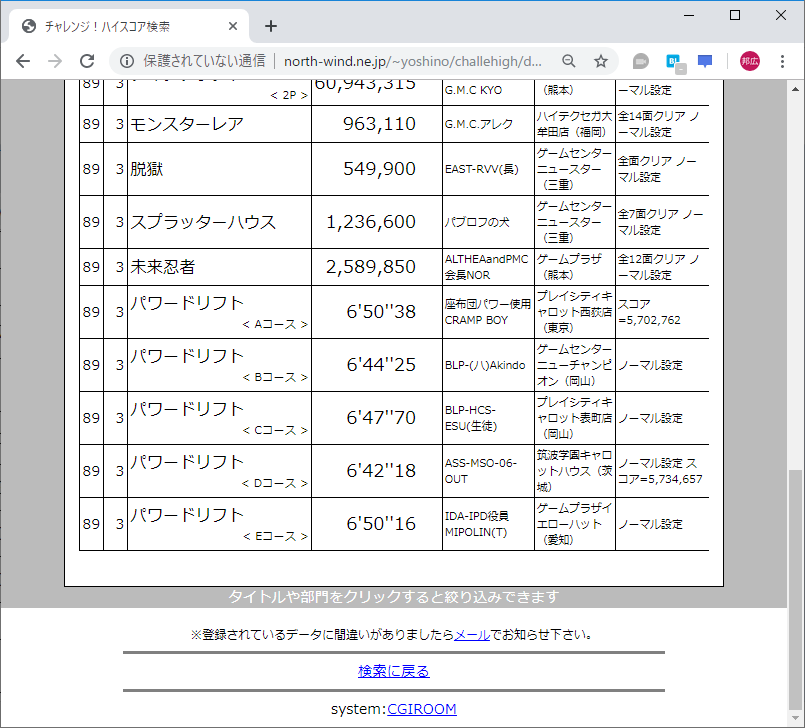Filter by the < Aコース > category

[x=275, y=324]
